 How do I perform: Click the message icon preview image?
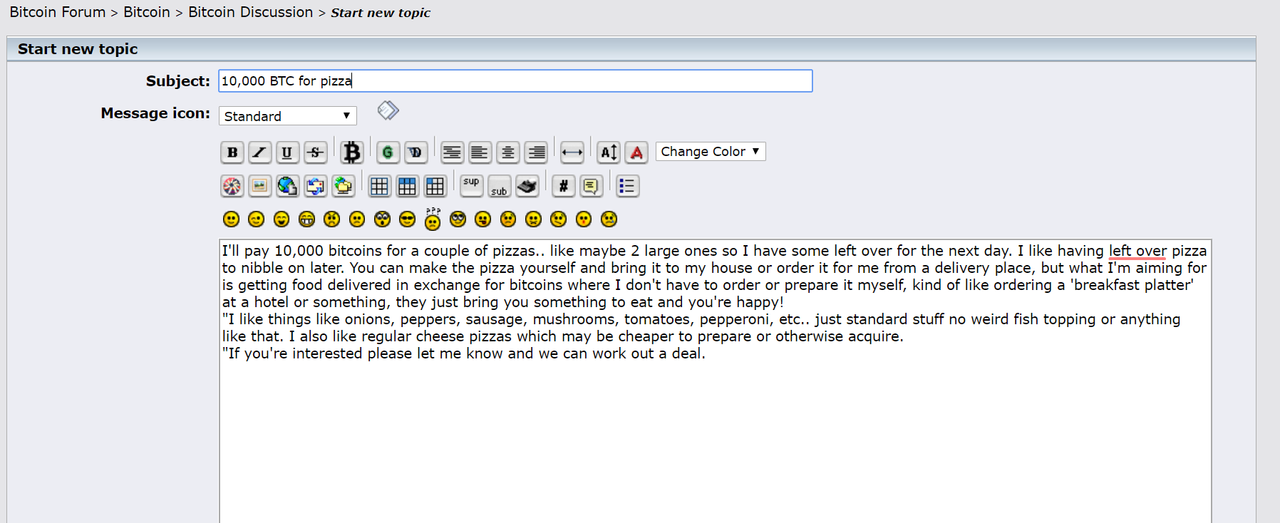(388, 110)
